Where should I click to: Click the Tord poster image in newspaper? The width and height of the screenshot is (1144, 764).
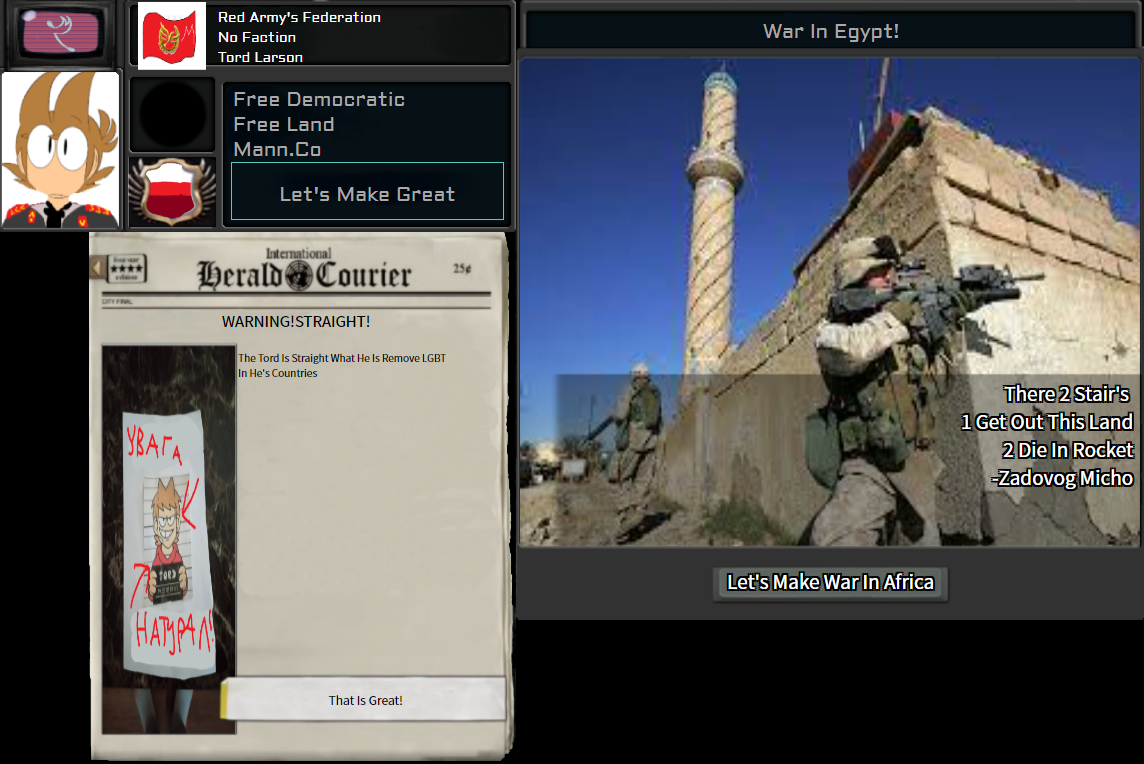[x=169, y=540]
